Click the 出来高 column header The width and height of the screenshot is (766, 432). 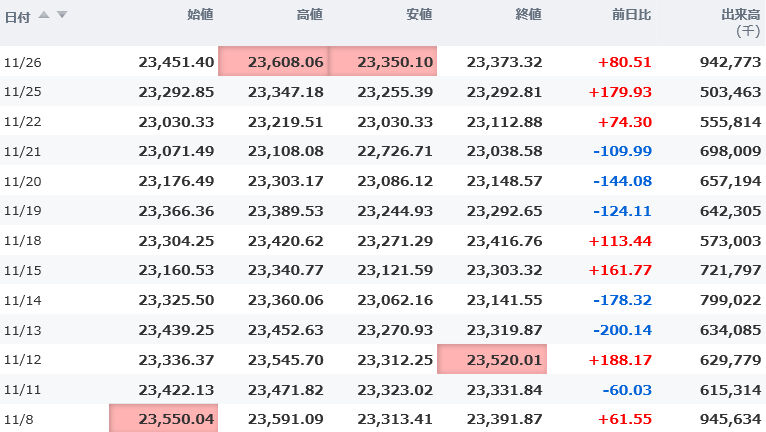(740, 16)
